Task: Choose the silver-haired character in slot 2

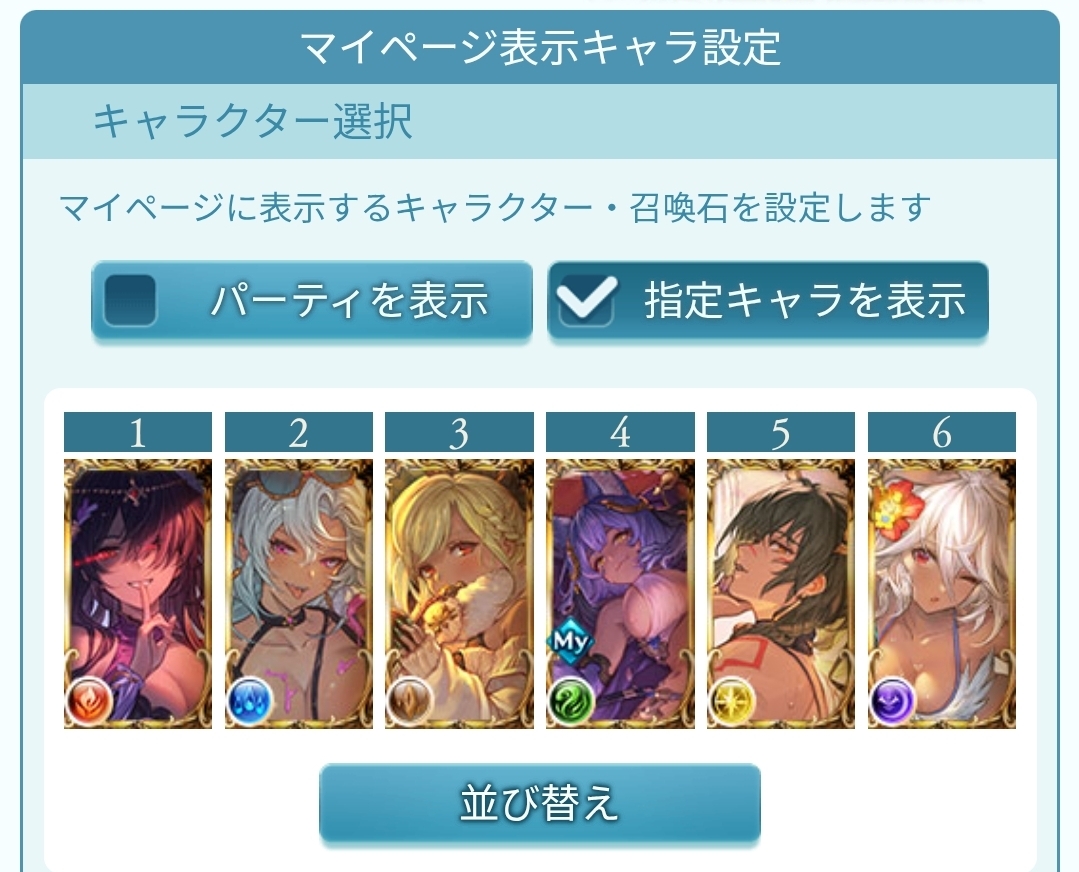Action: pos(299,593)
